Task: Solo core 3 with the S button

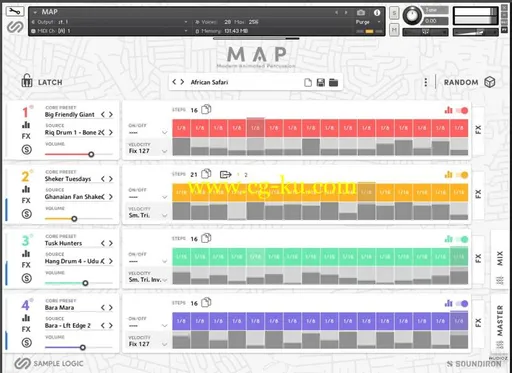Action: 27,278
